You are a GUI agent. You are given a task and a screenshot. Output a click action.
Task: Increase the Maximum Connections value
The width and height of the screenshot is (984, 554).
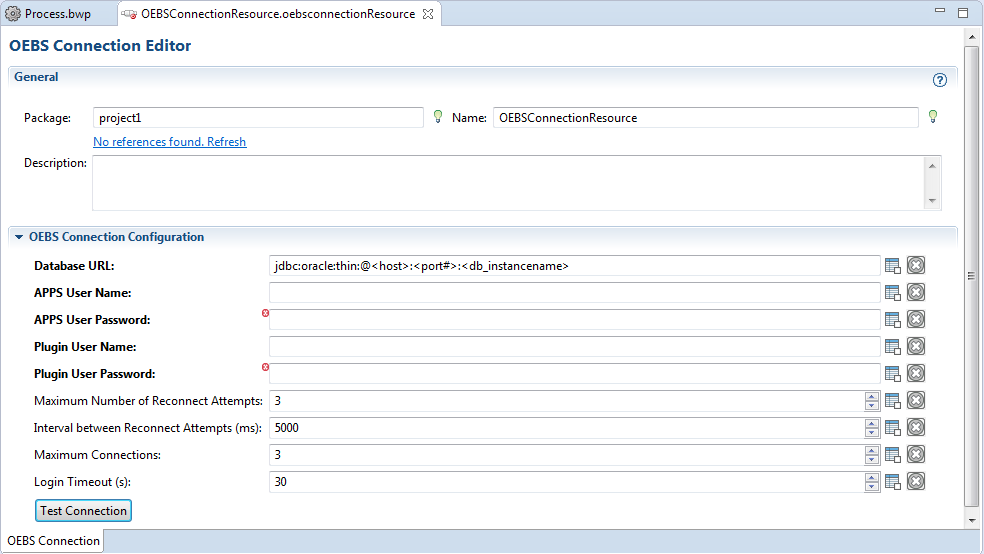872,450
